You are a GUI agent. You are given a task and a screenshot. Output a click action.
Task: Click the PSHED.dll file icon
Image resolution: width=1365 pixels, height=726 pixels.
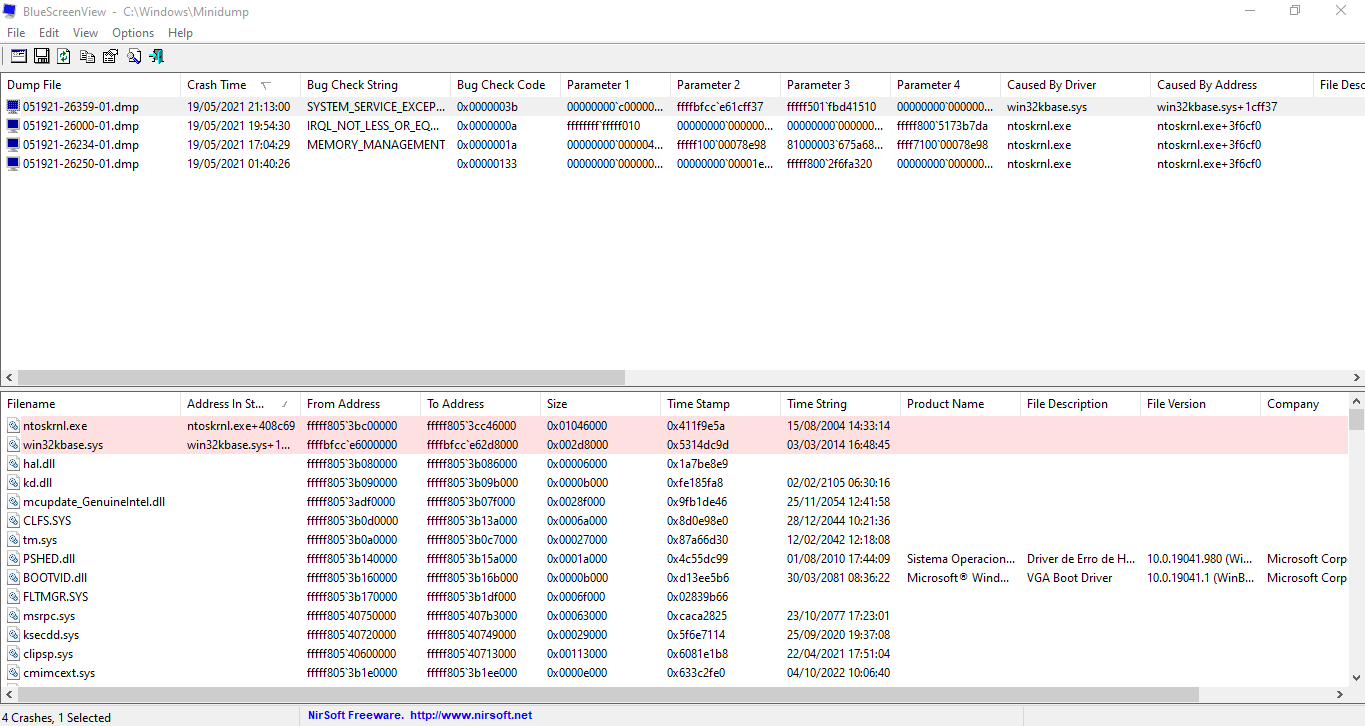pyautogui.click(x=13, y=558)
